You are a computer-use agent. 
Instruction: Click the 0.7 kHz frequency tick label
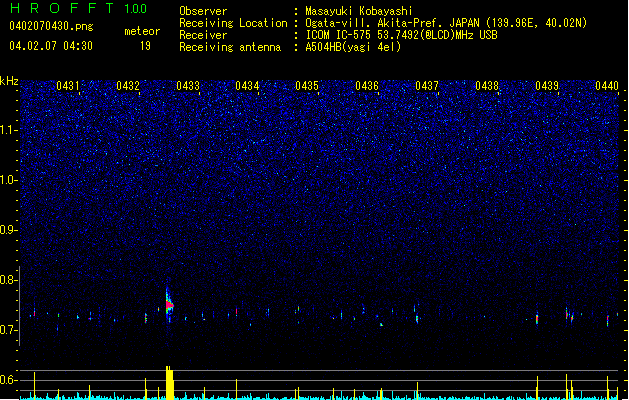[x=8, y=330]
